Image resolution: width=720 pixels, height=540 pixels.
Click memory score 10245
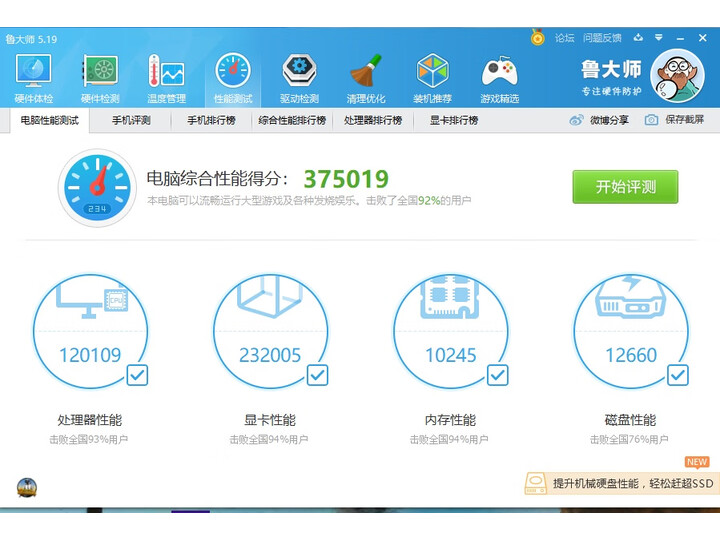[450, 355]
